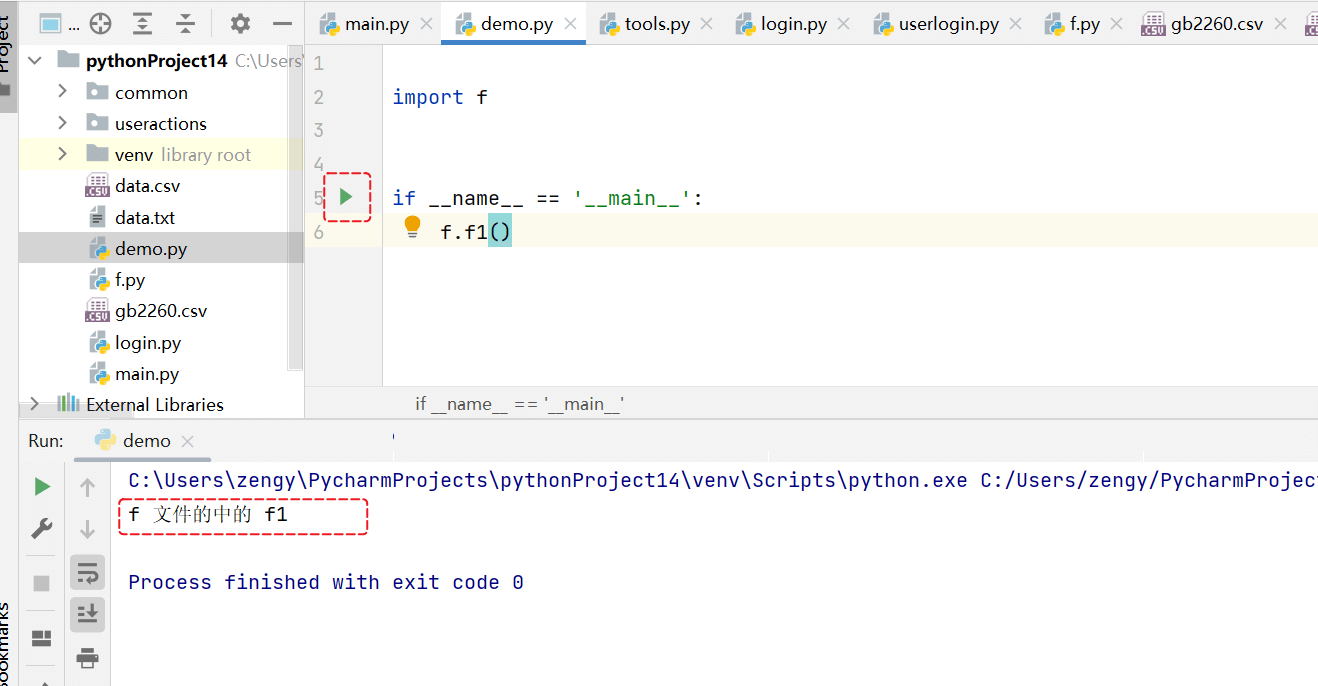Click line number 2 in the gutter
1318x686 pixels.
pos(319,97)
